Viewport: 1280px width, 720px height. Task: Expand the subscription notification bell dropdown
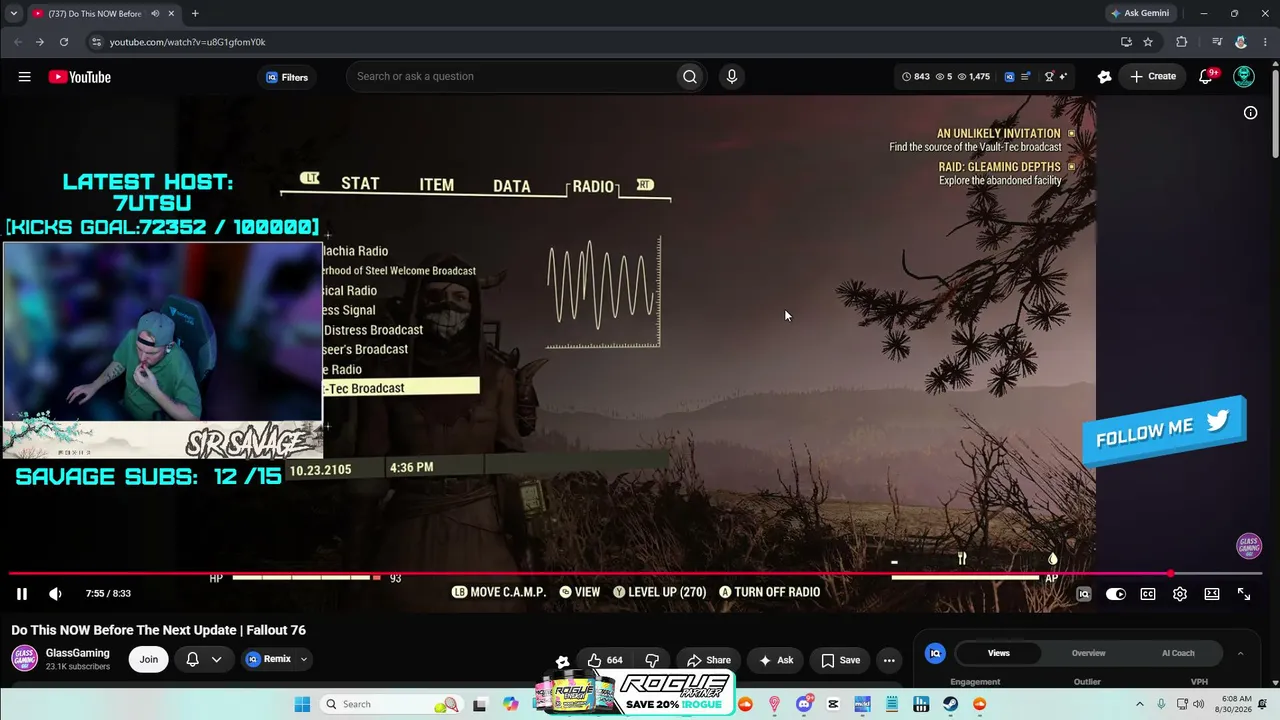203,659
